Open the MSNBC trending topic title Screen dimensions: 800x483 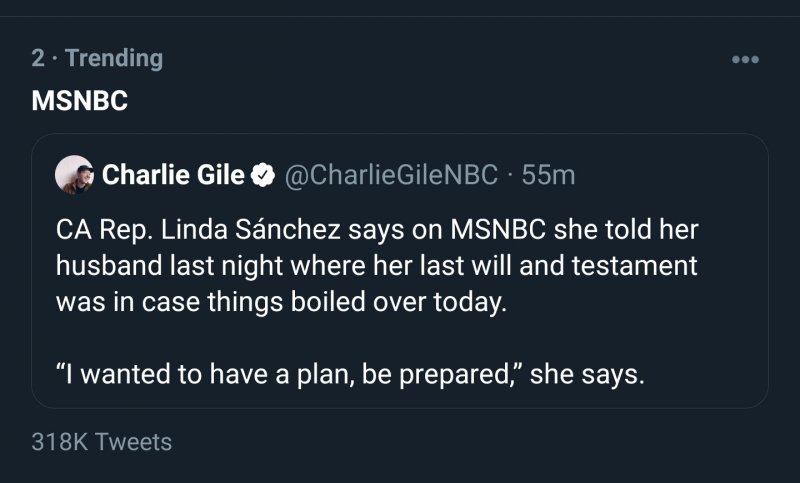(x=79, y=101)
